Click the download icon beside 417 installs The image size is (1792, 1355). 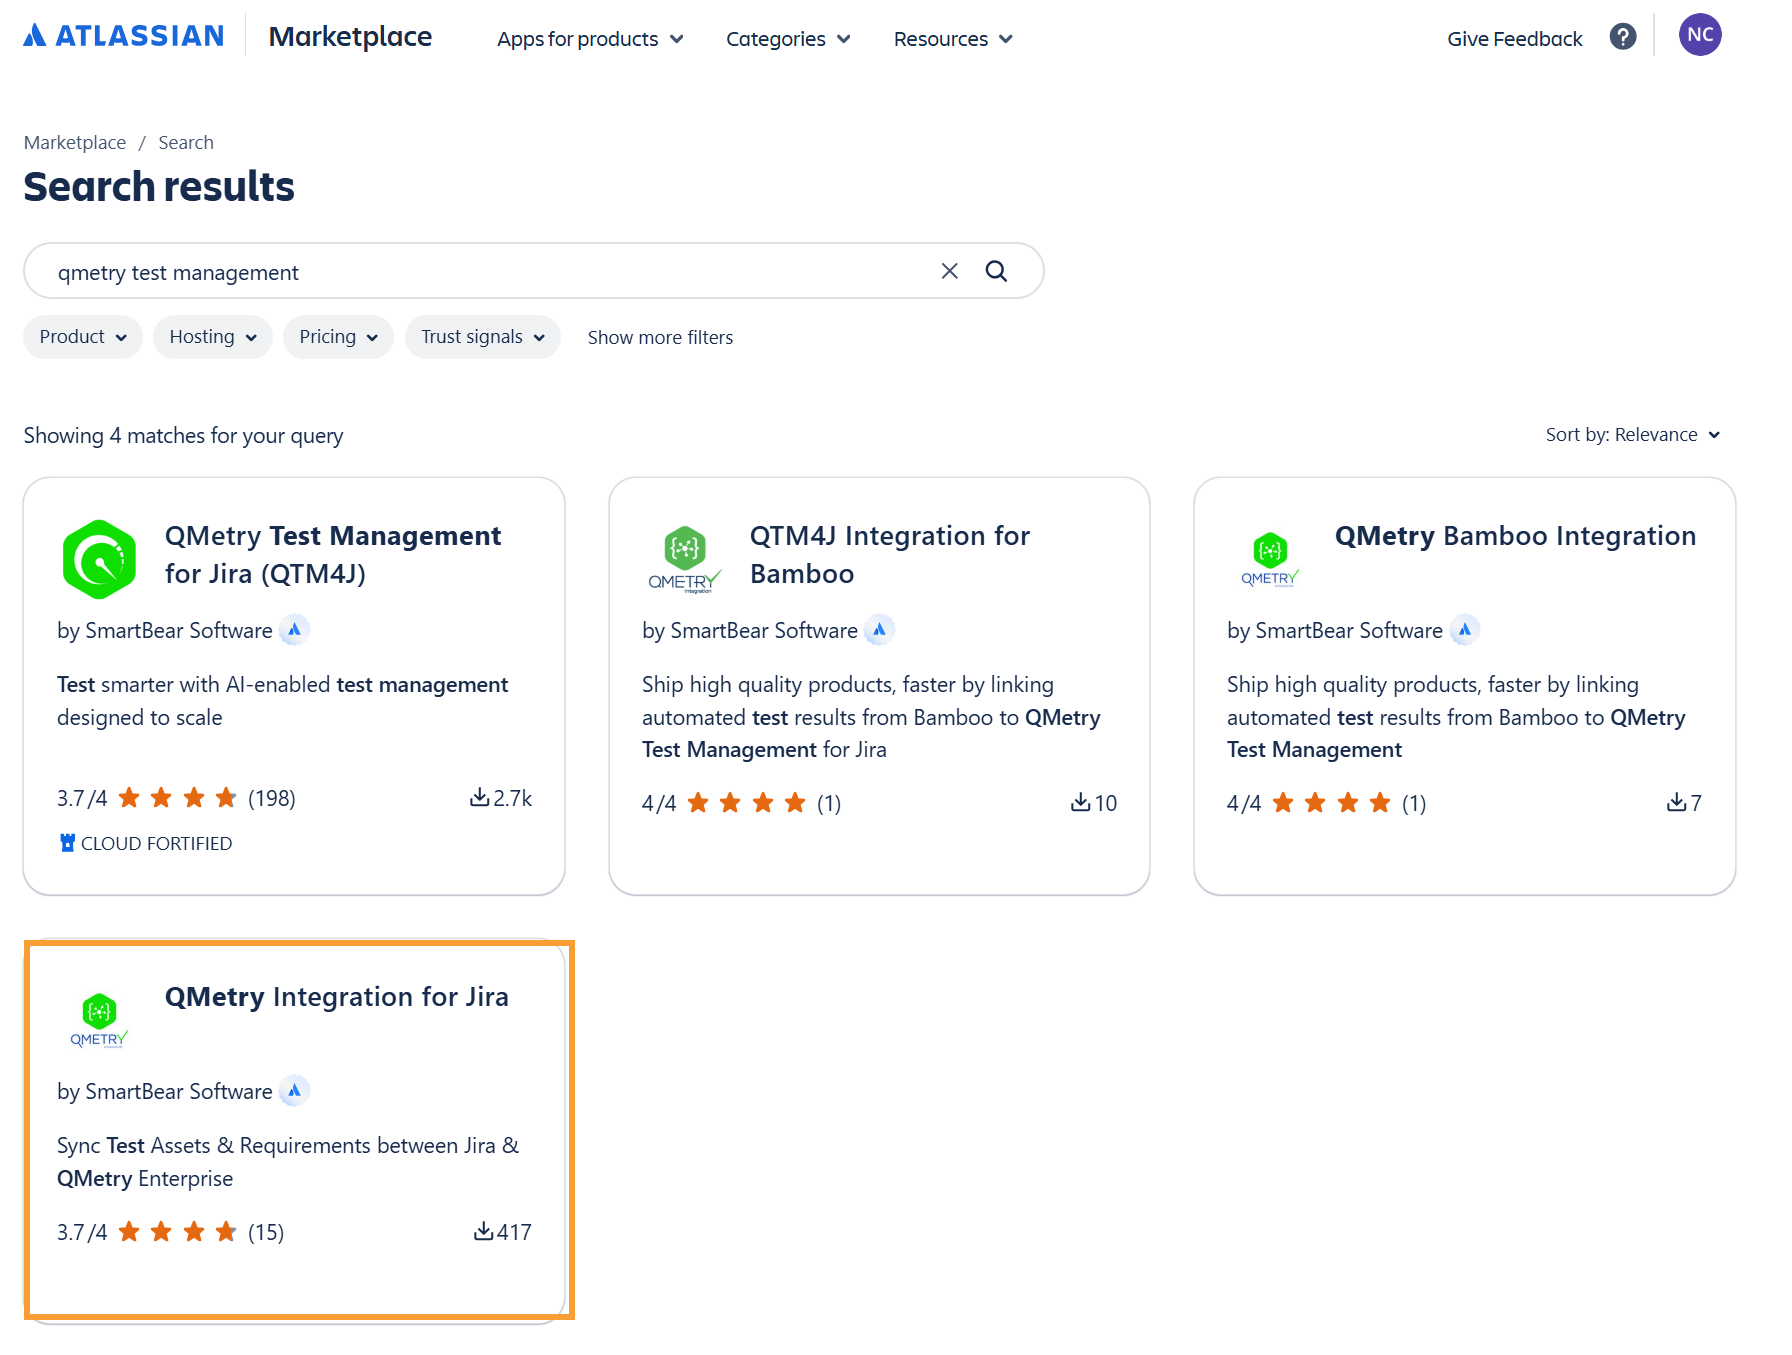click(484, 1231)
